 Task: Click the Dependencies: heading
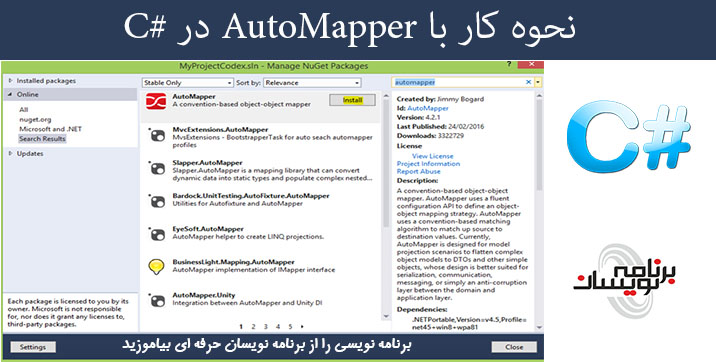[422, 310]
